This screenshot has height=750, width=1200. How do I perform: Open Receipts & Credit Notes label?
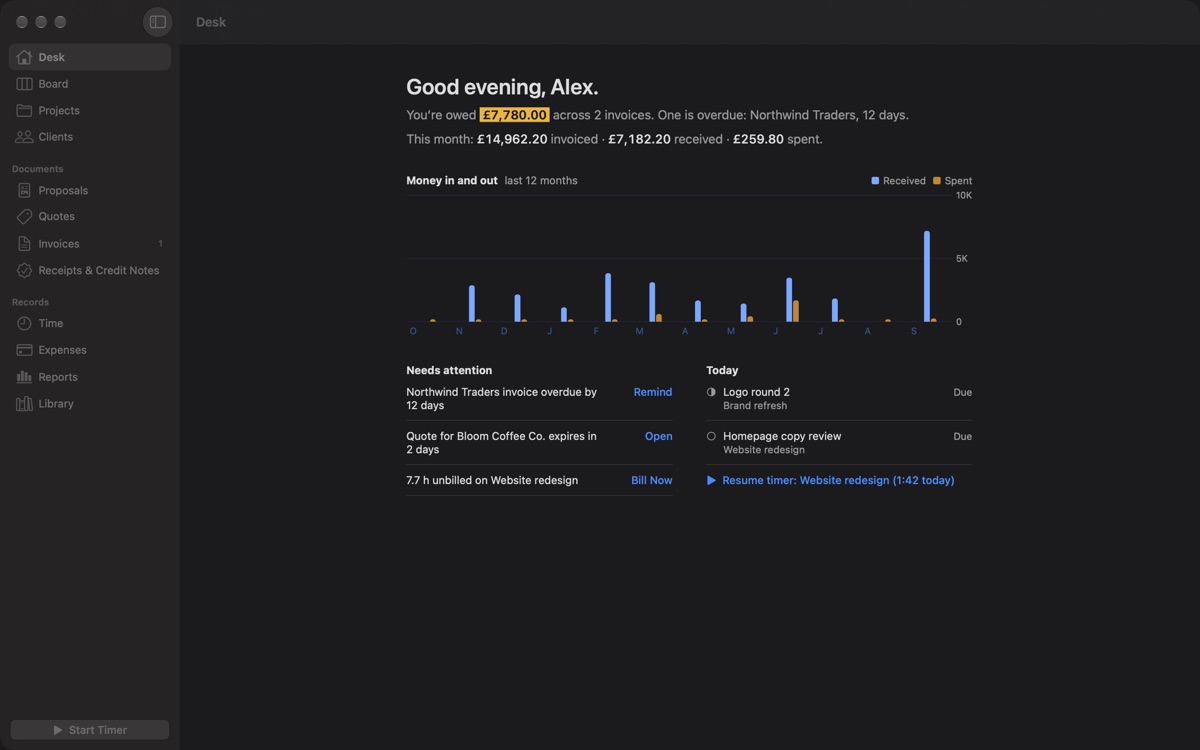pyautogui.click(x=98, y=270)
